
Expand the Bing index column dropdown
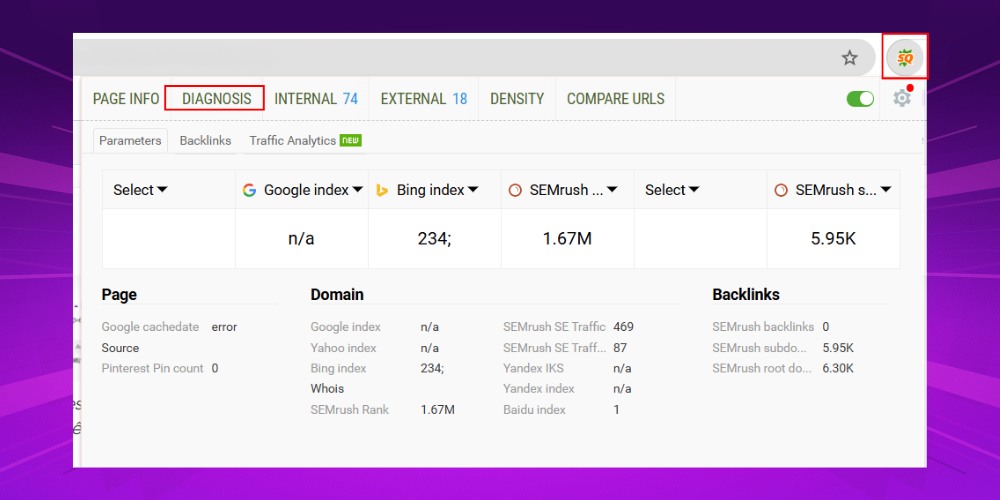click(438, 189)
